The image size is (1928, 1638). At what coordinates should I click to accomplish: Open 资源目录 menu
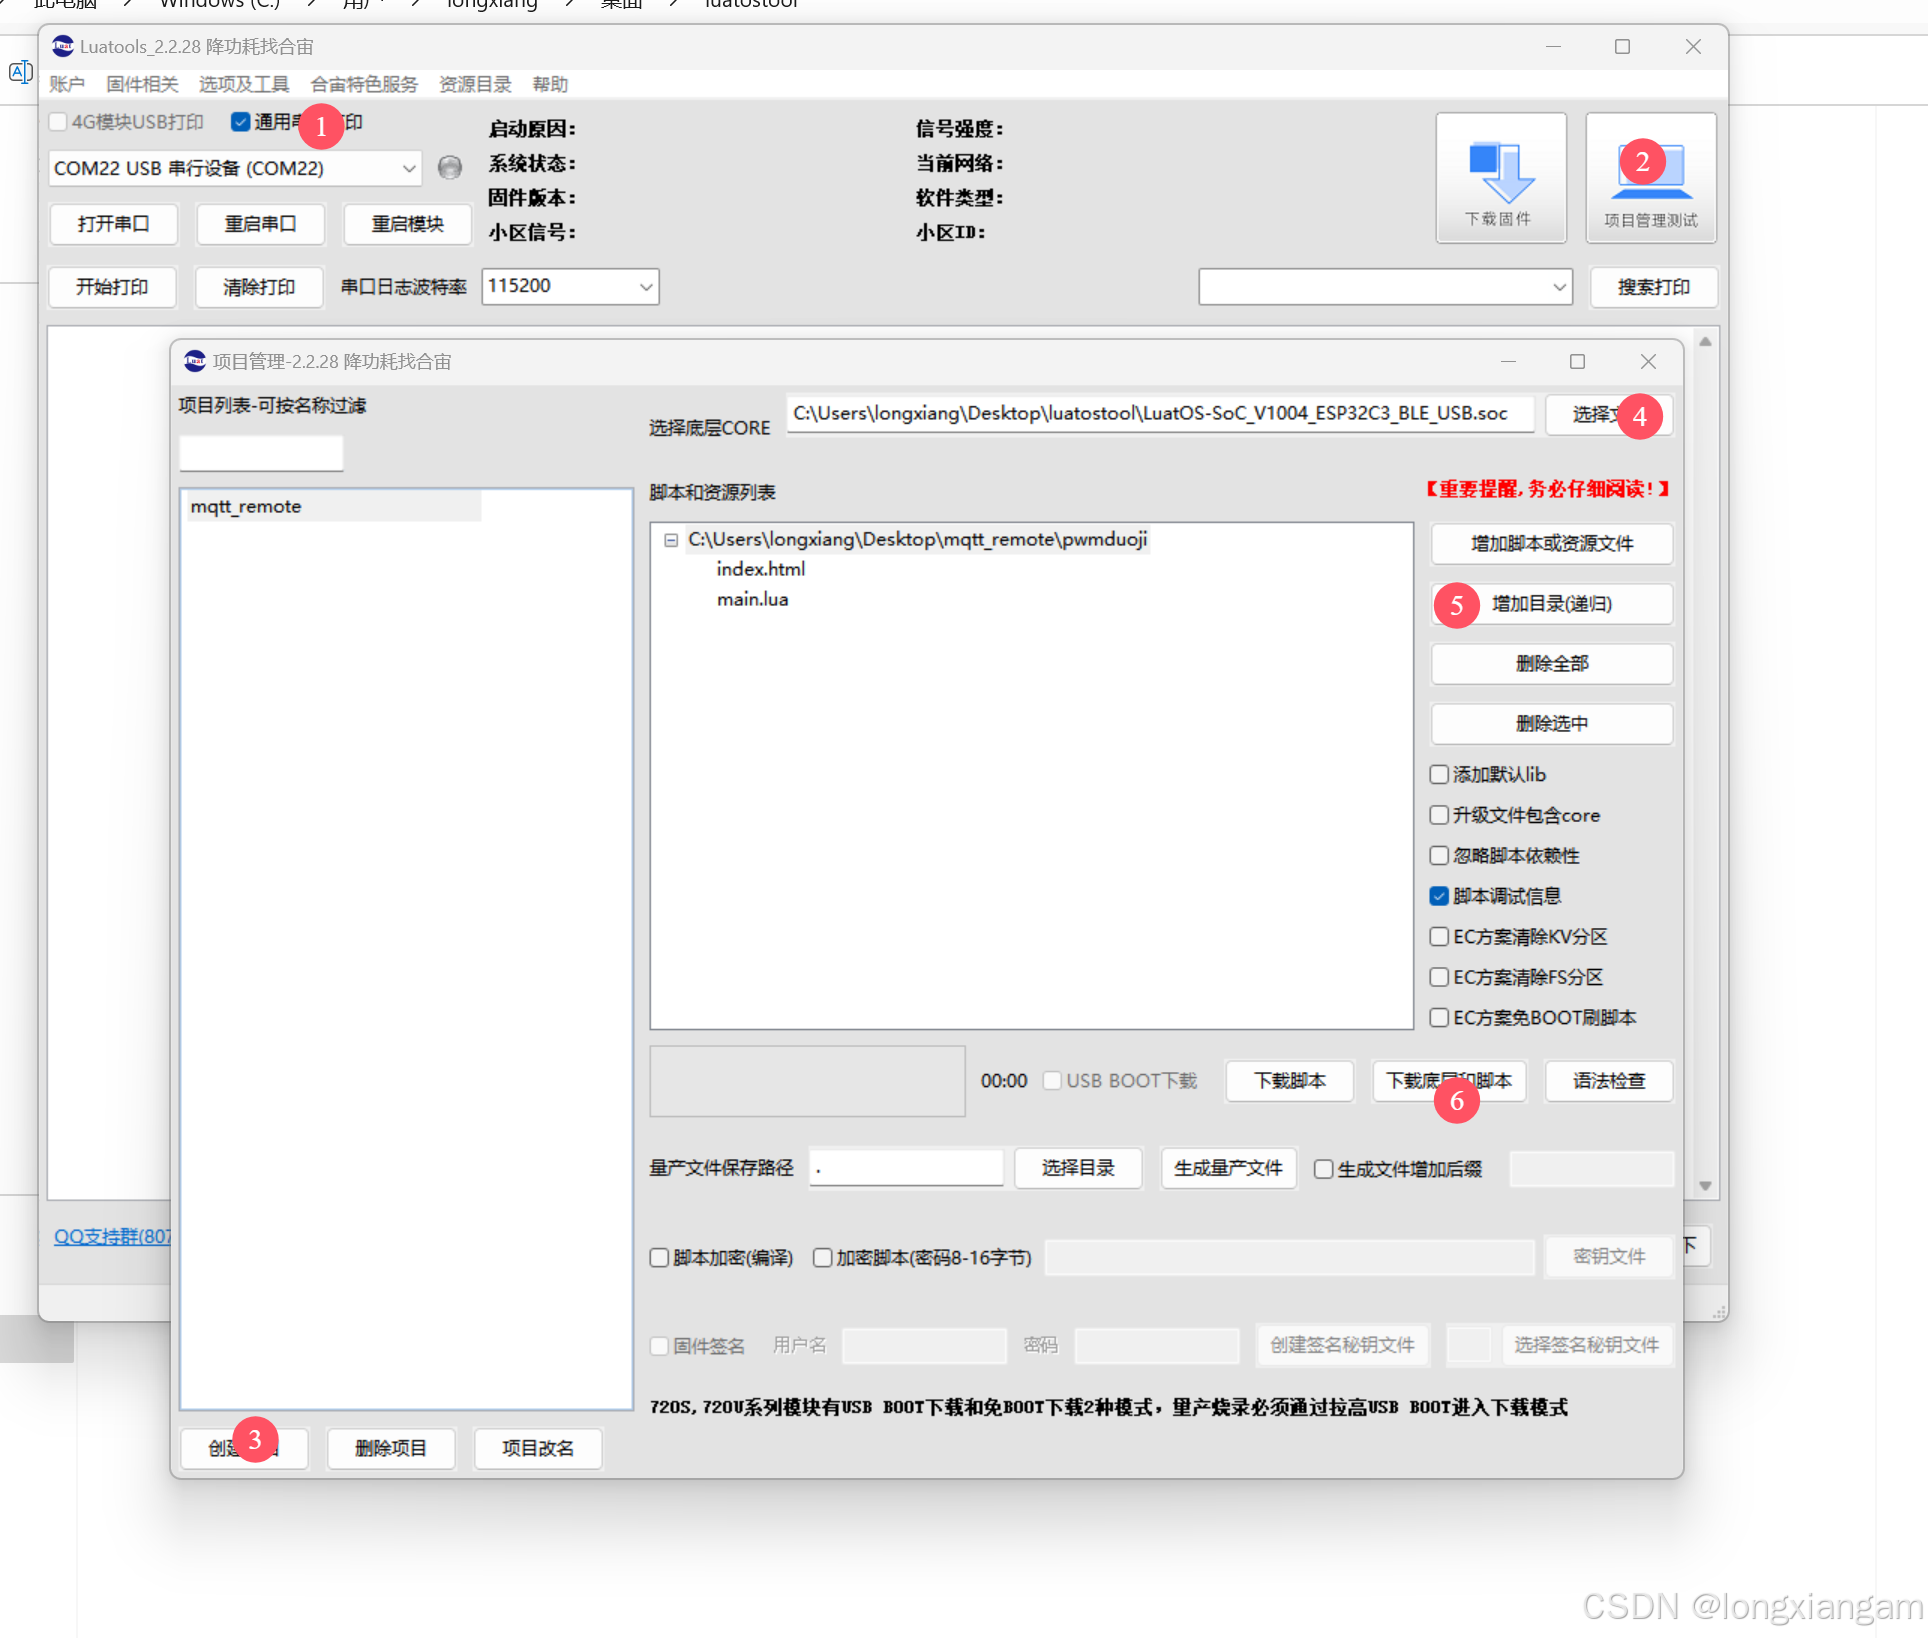475,85
